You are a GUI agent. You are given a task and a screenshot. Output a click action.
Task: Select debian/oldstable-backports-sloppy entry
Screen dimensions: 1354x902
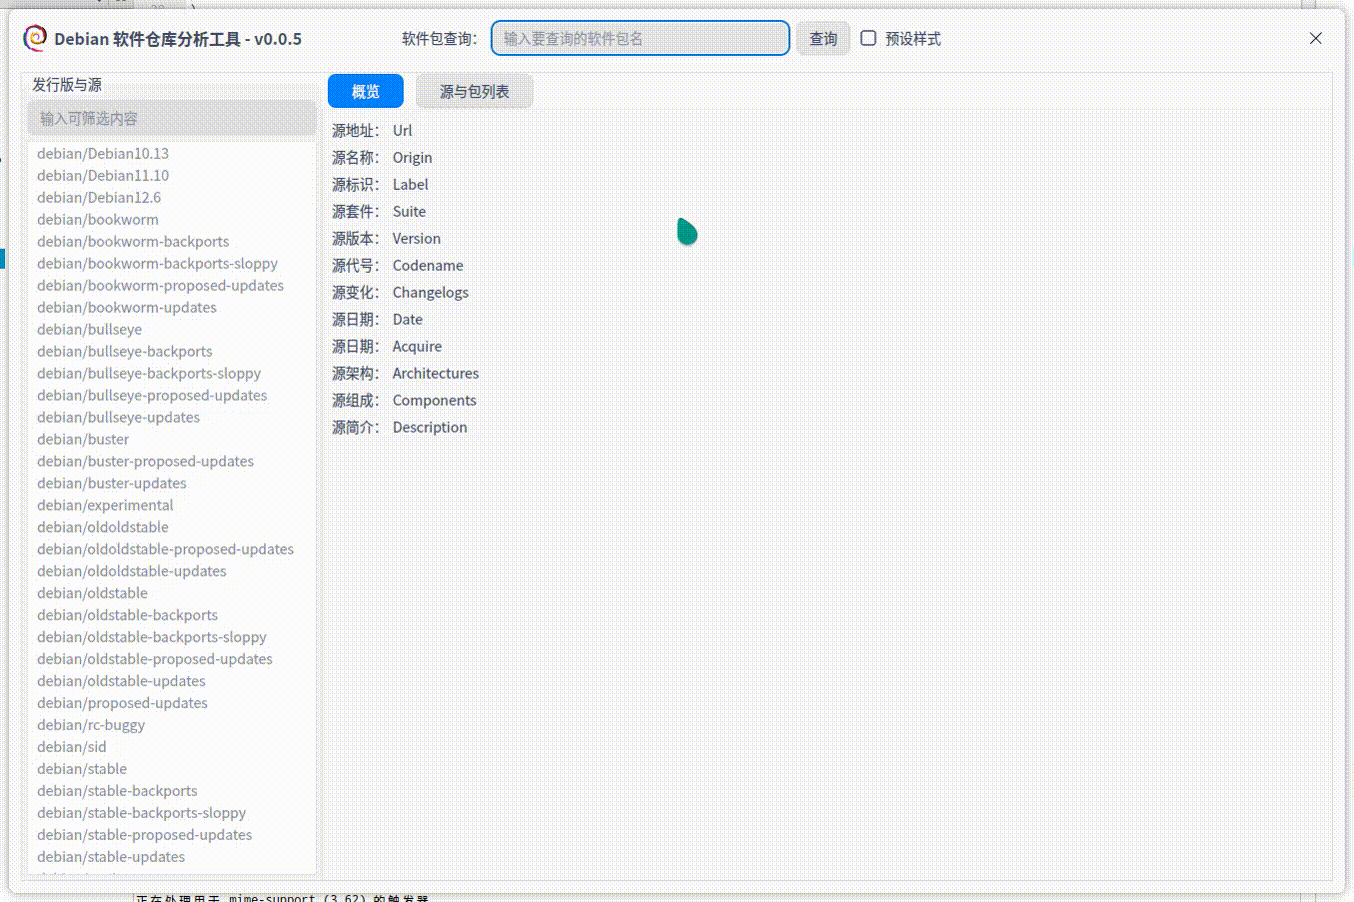coord(172,637)
